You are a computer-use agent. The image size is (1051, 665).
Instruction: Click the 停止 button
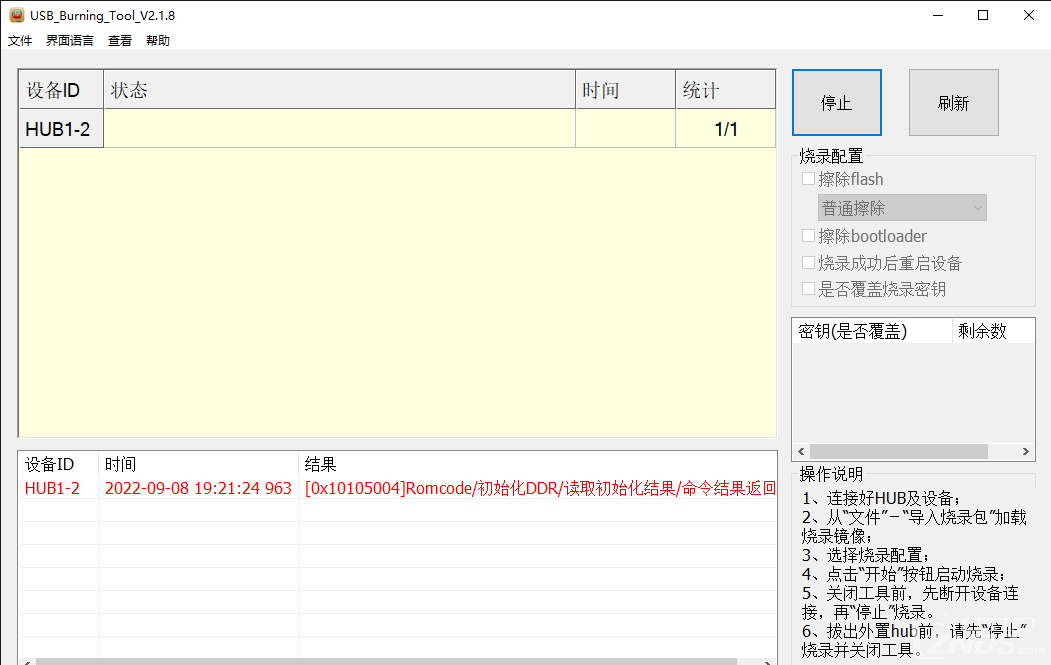click(x=836, y=103)
